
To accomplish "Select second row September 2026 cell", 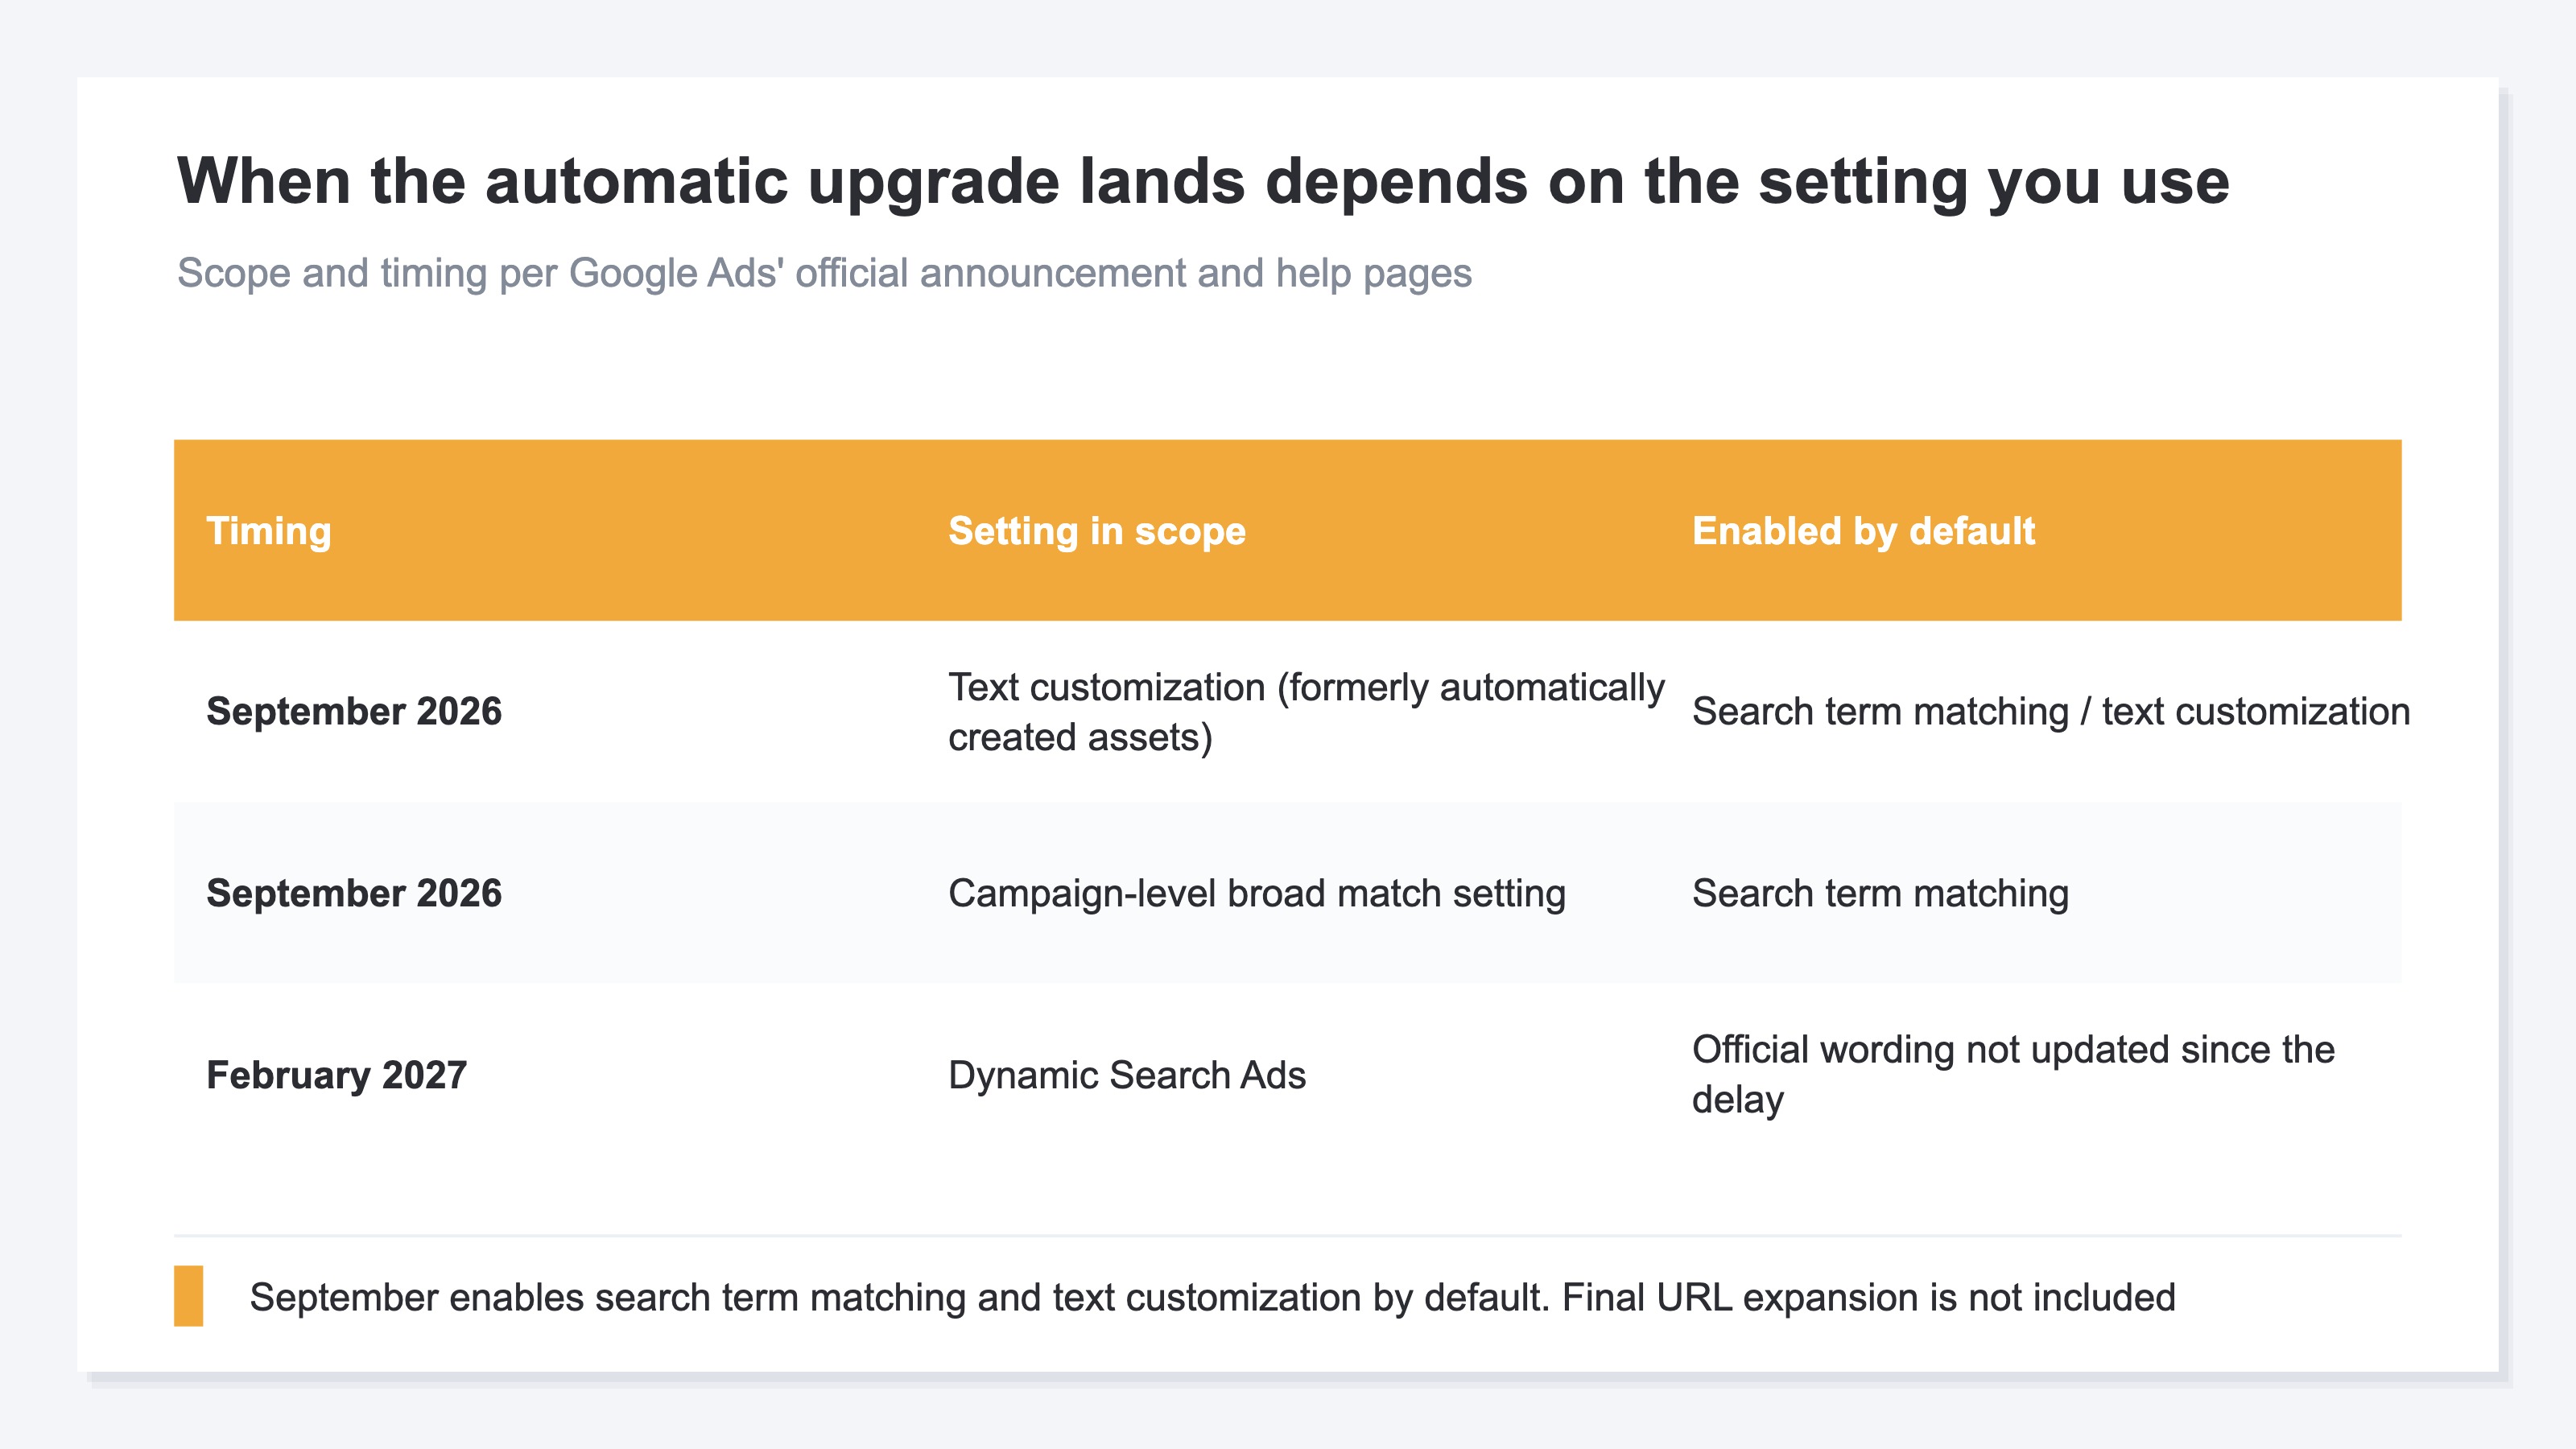I will [354, 893].
